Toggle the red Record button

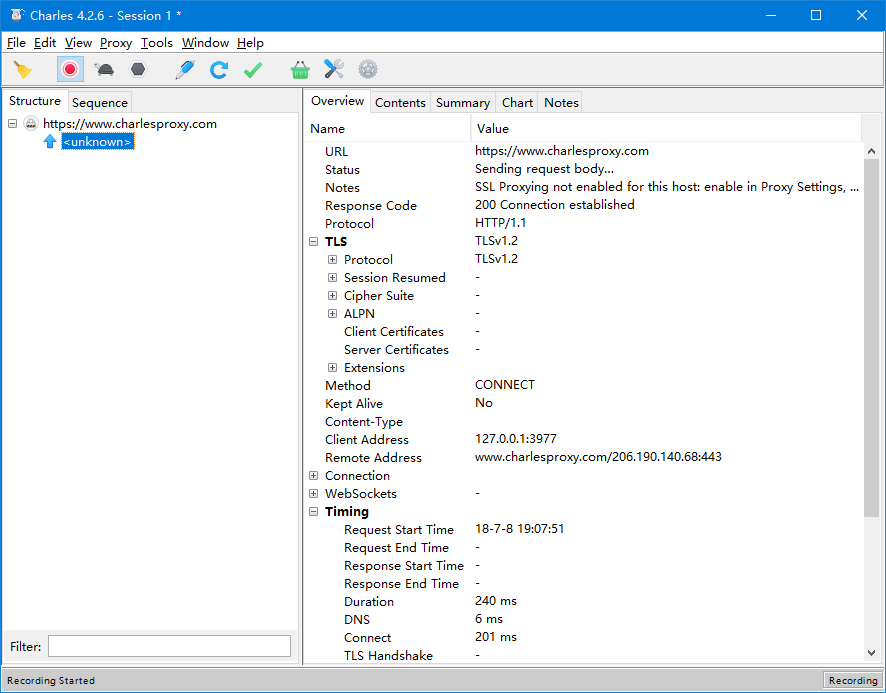(70, 70)
